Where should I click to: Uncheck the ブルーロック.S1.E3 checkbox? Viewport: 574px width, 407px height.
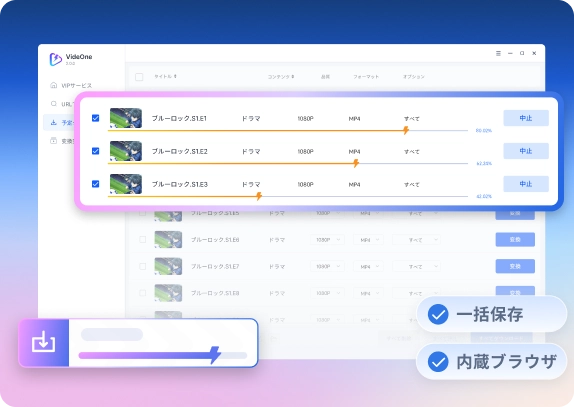[96, 184]
